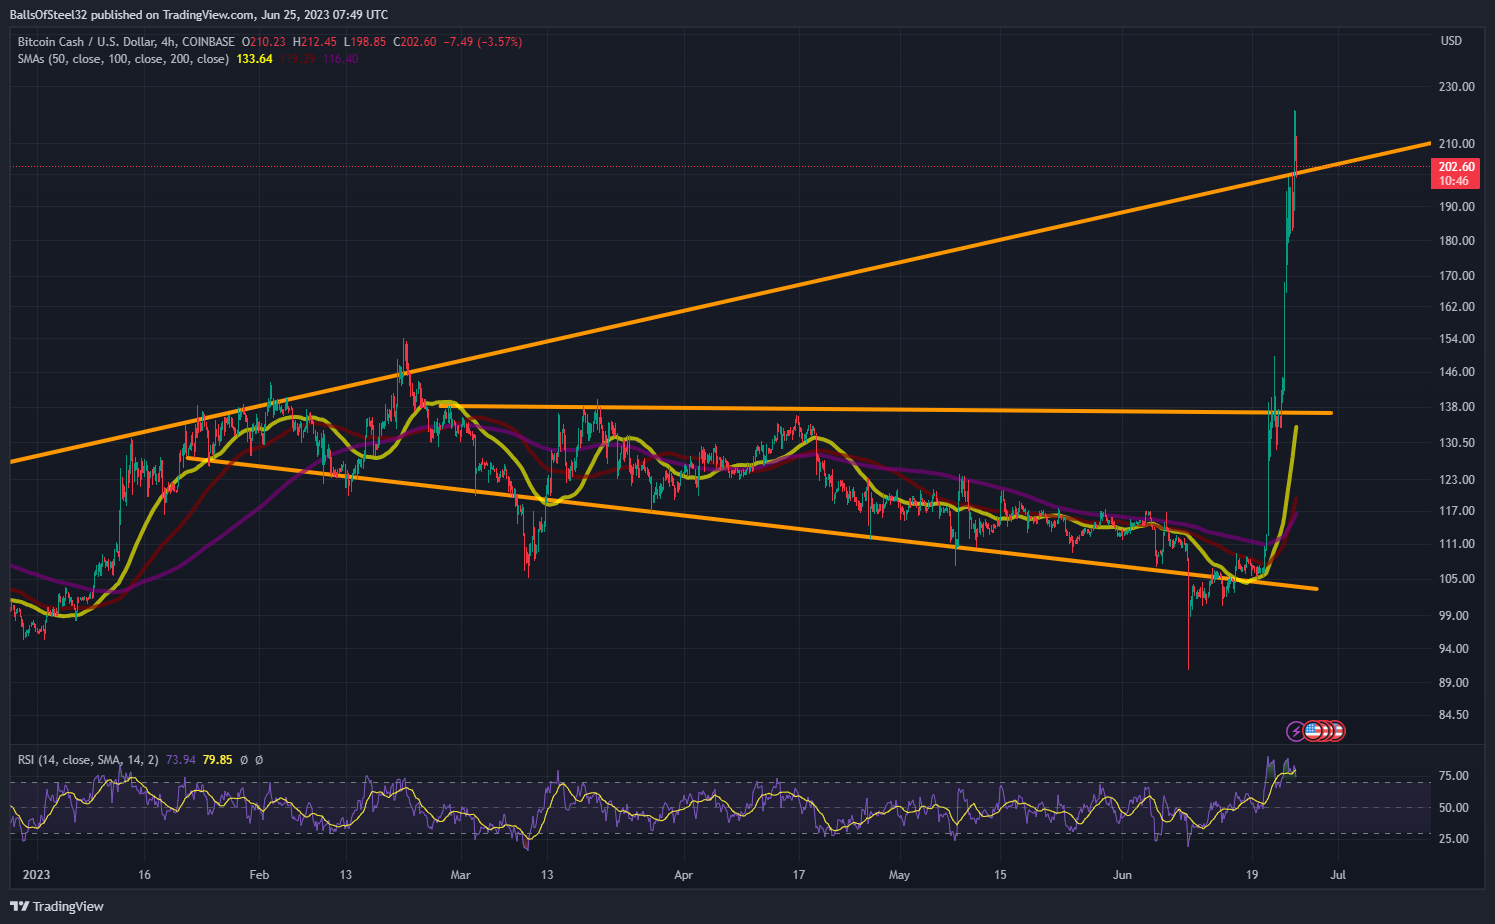Click the purple SMA value 116.40
Viewport: 1495px width, 924px height.
pyautogui.click(x=340, y=59)
